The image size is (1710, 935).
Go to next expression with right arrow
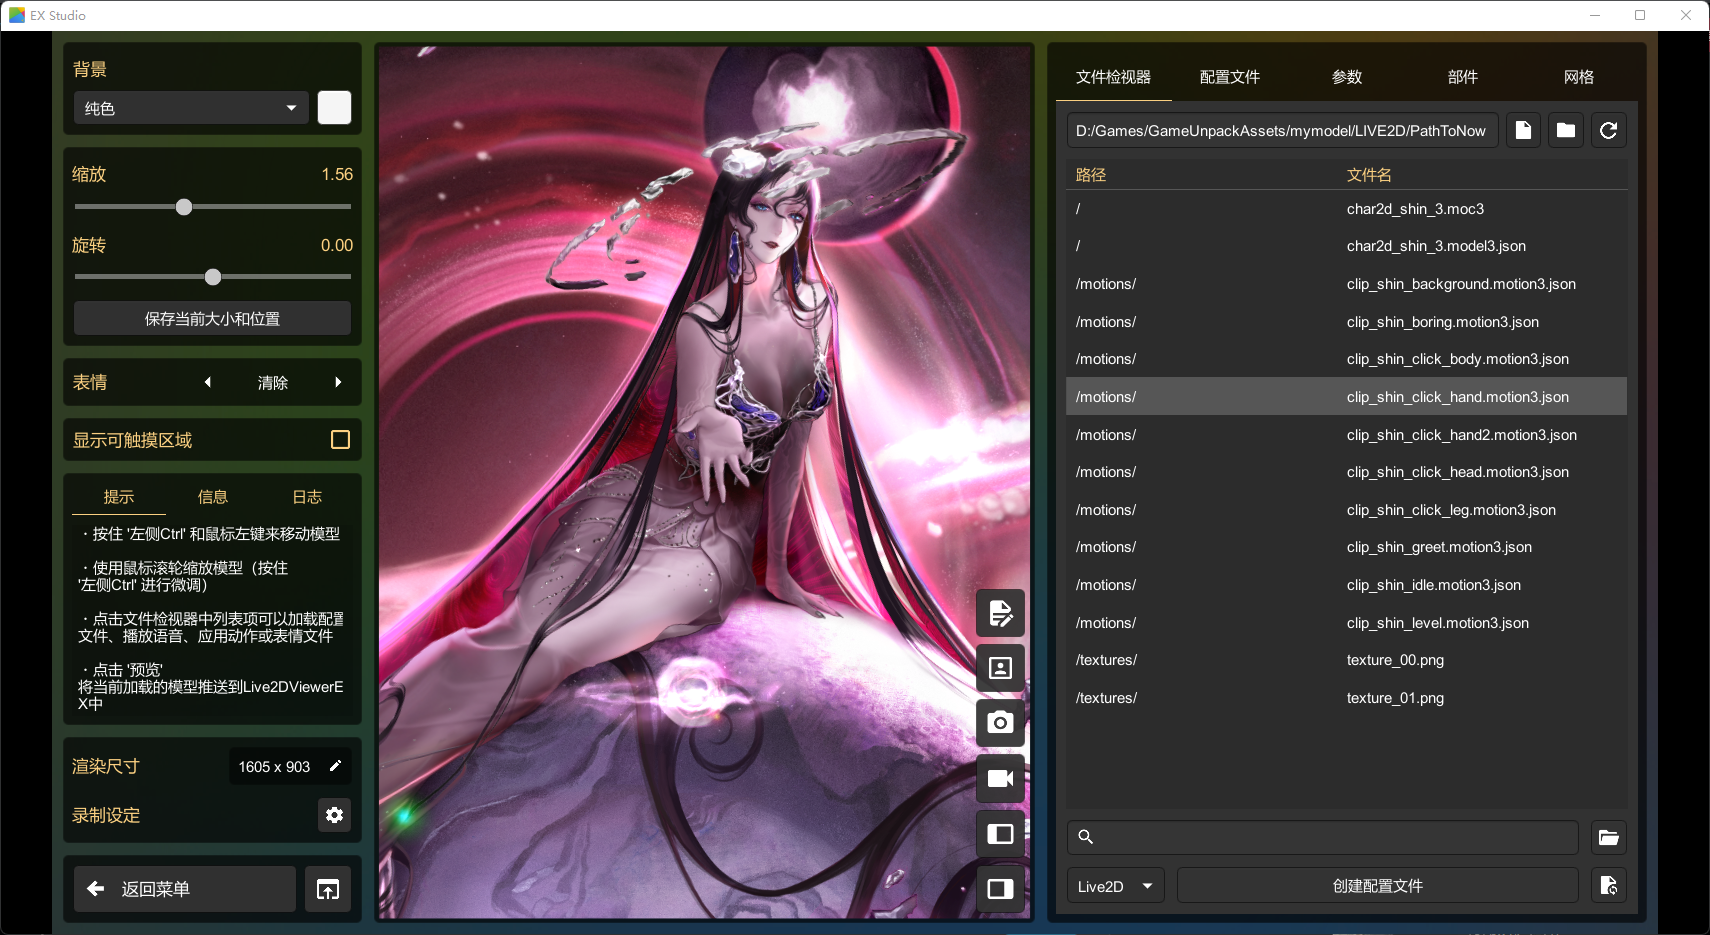tap(338, 382)
